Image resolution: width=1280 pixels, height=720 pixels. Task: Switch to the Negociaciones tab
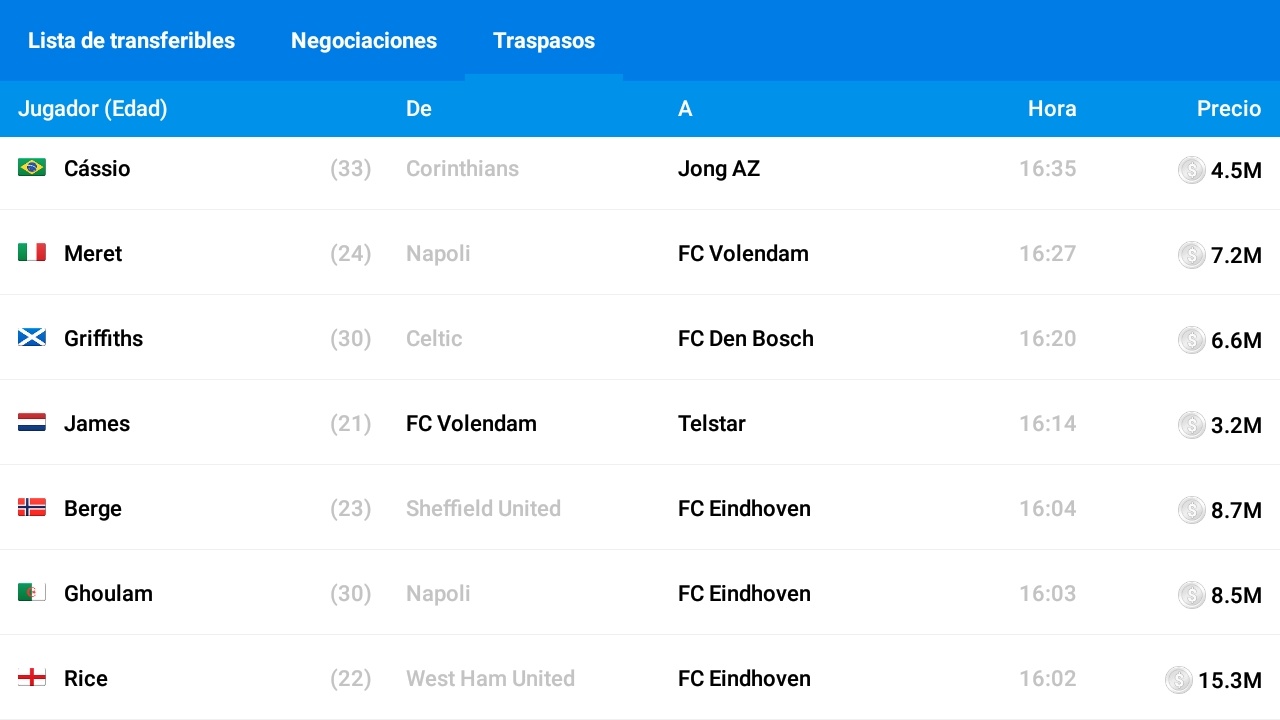364,41
